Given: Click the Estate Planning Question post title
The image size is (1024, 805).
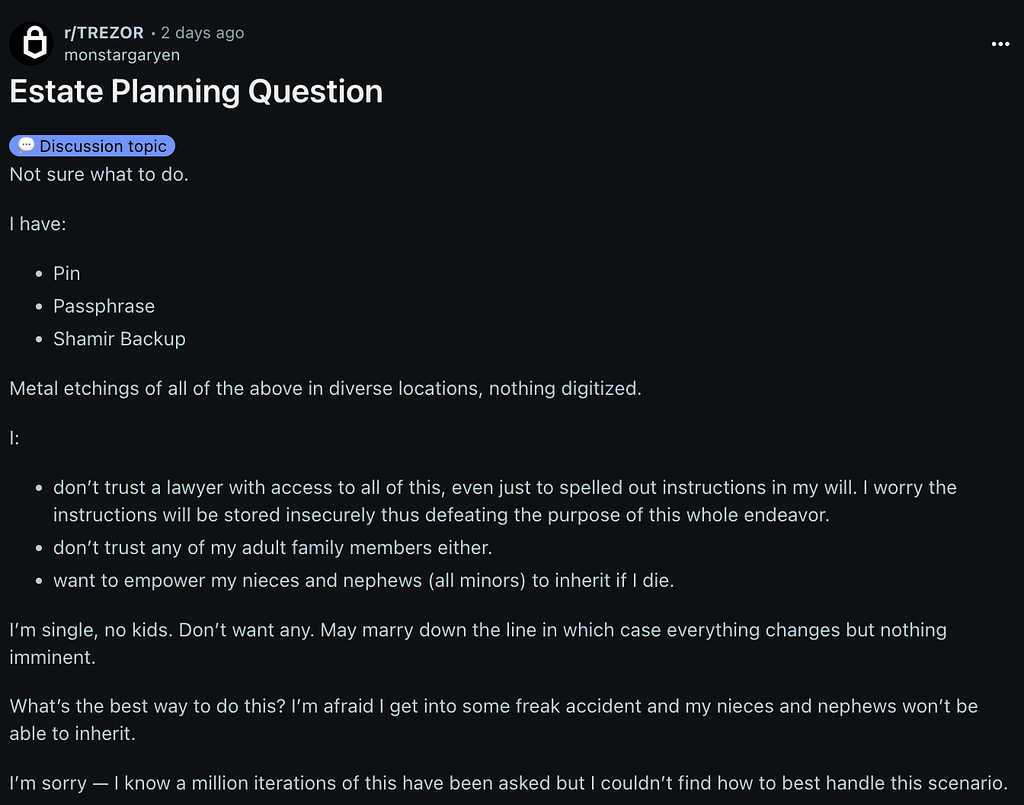Looking at the screenshot, I should pos(196,91).
